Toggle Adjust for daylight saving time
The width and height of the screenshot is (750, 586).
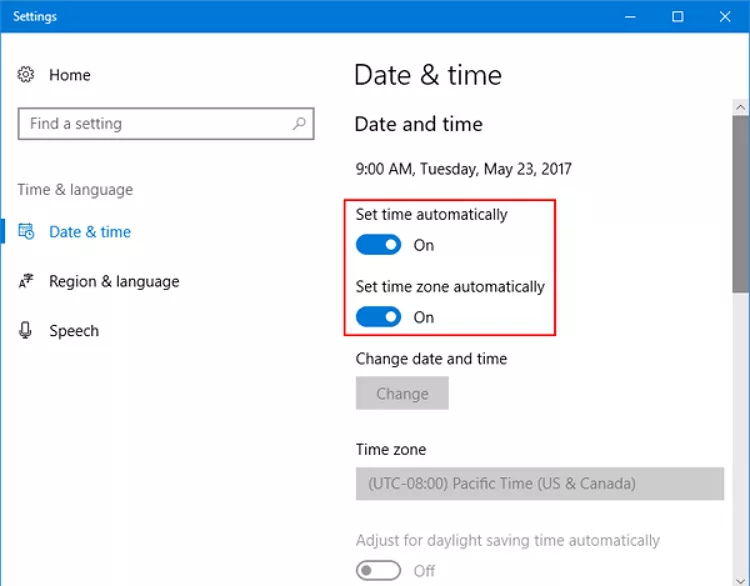378,571
